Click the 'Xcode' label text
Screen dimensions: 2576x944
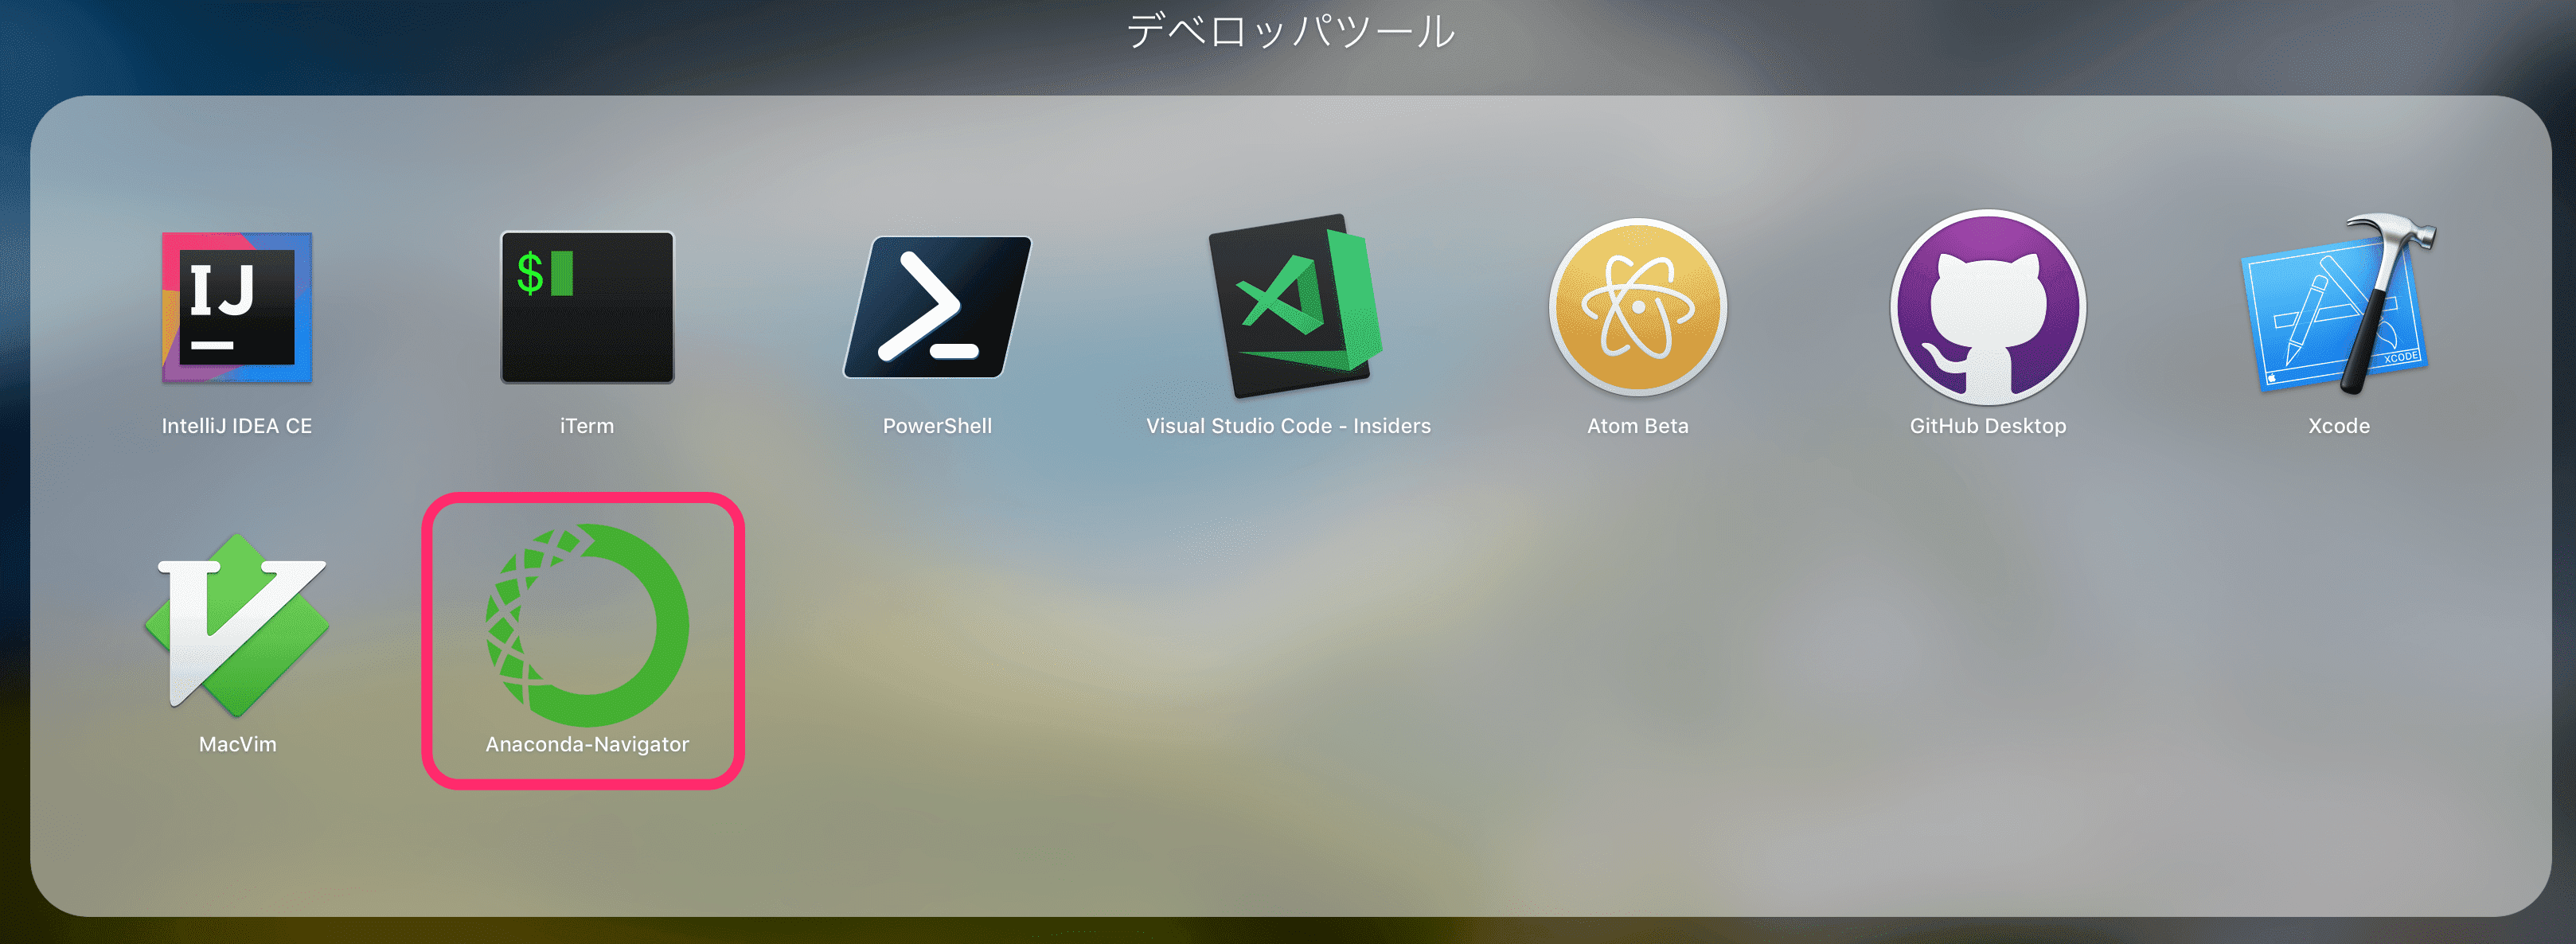pos(2338,426)
